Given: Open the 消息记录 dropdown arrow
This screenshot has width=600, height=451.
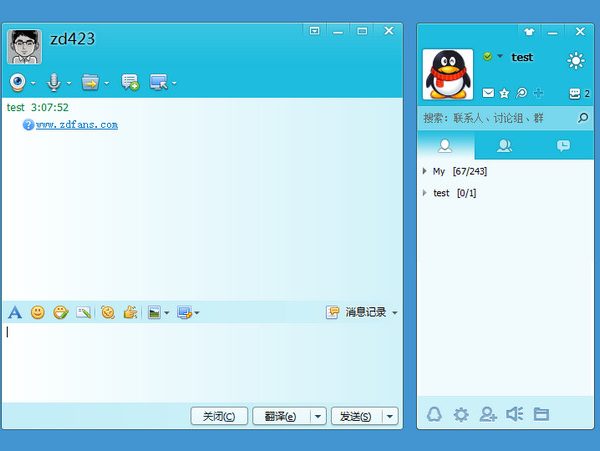Looking at the screenshot, I should [394, 313].
